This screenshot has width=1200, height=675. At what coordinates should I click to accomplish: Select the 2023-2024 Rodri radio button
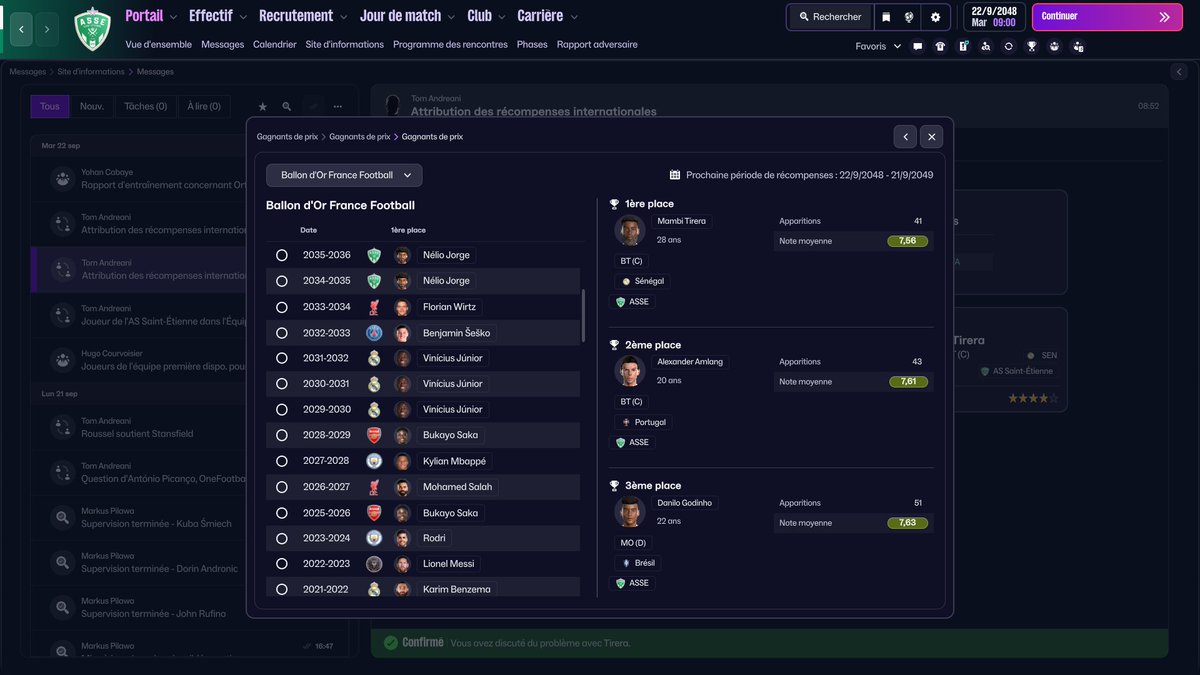[282, 538]
